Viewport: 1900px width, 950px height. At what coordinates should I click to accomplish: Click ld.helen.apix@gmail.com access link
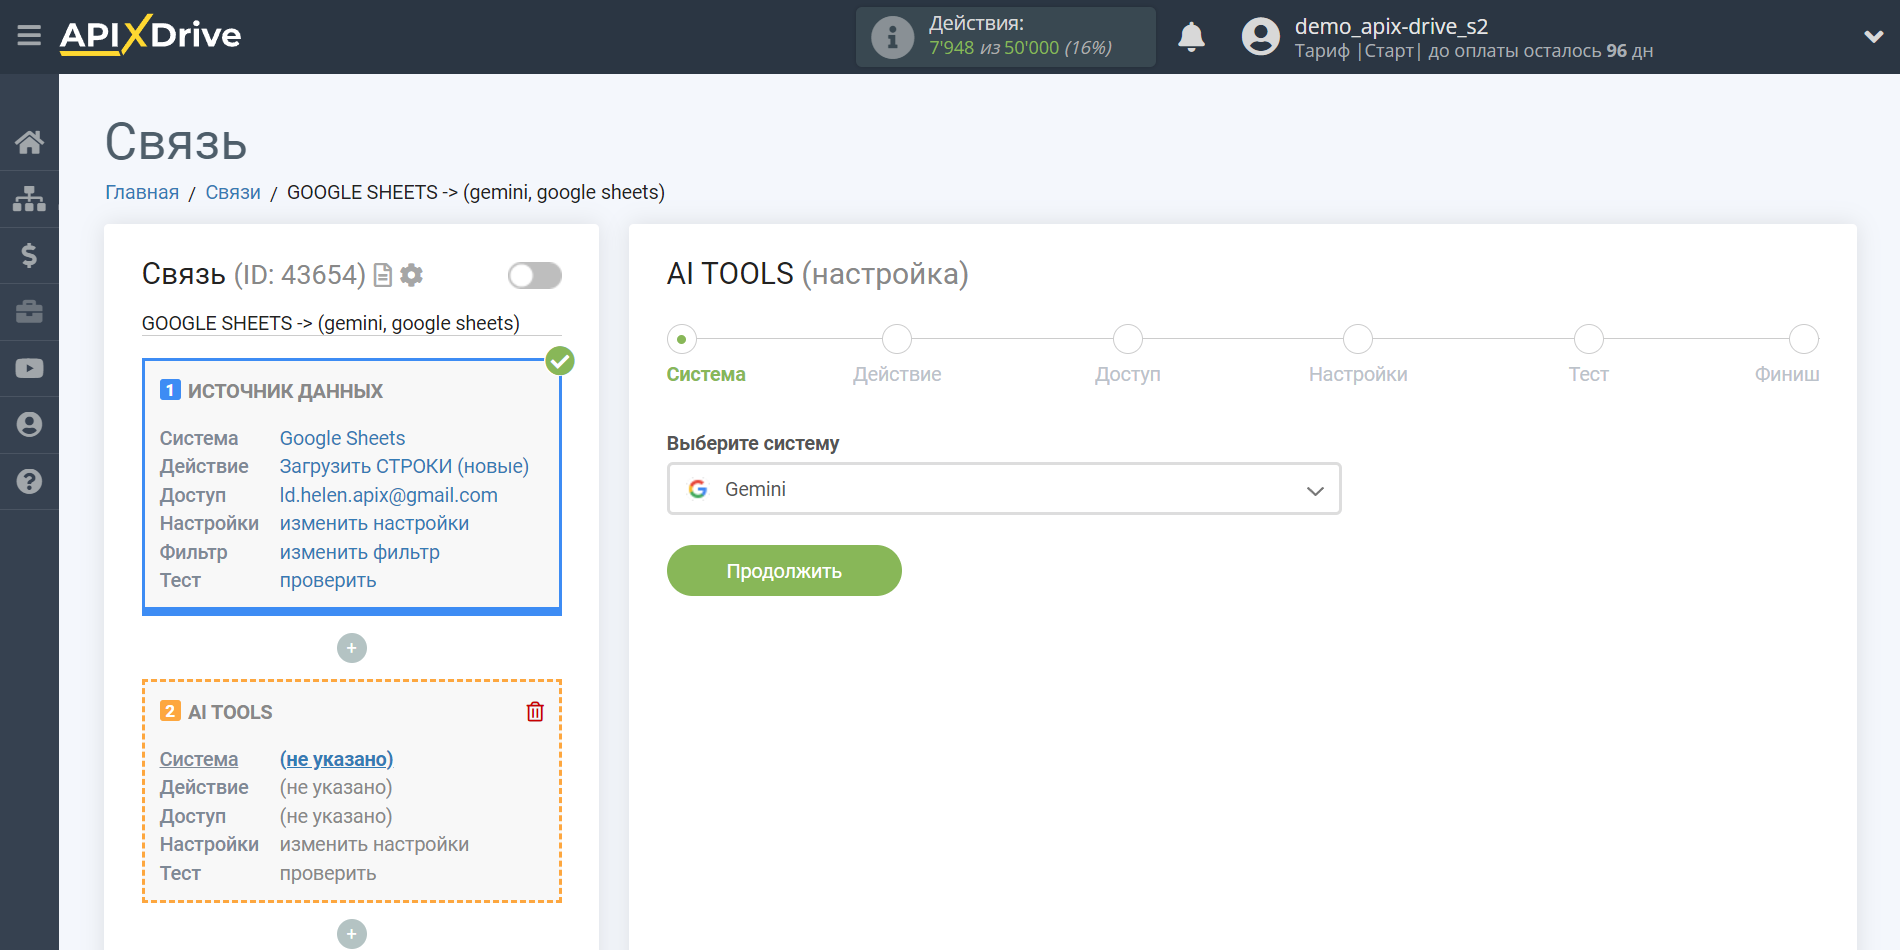(x=388, y=495)
